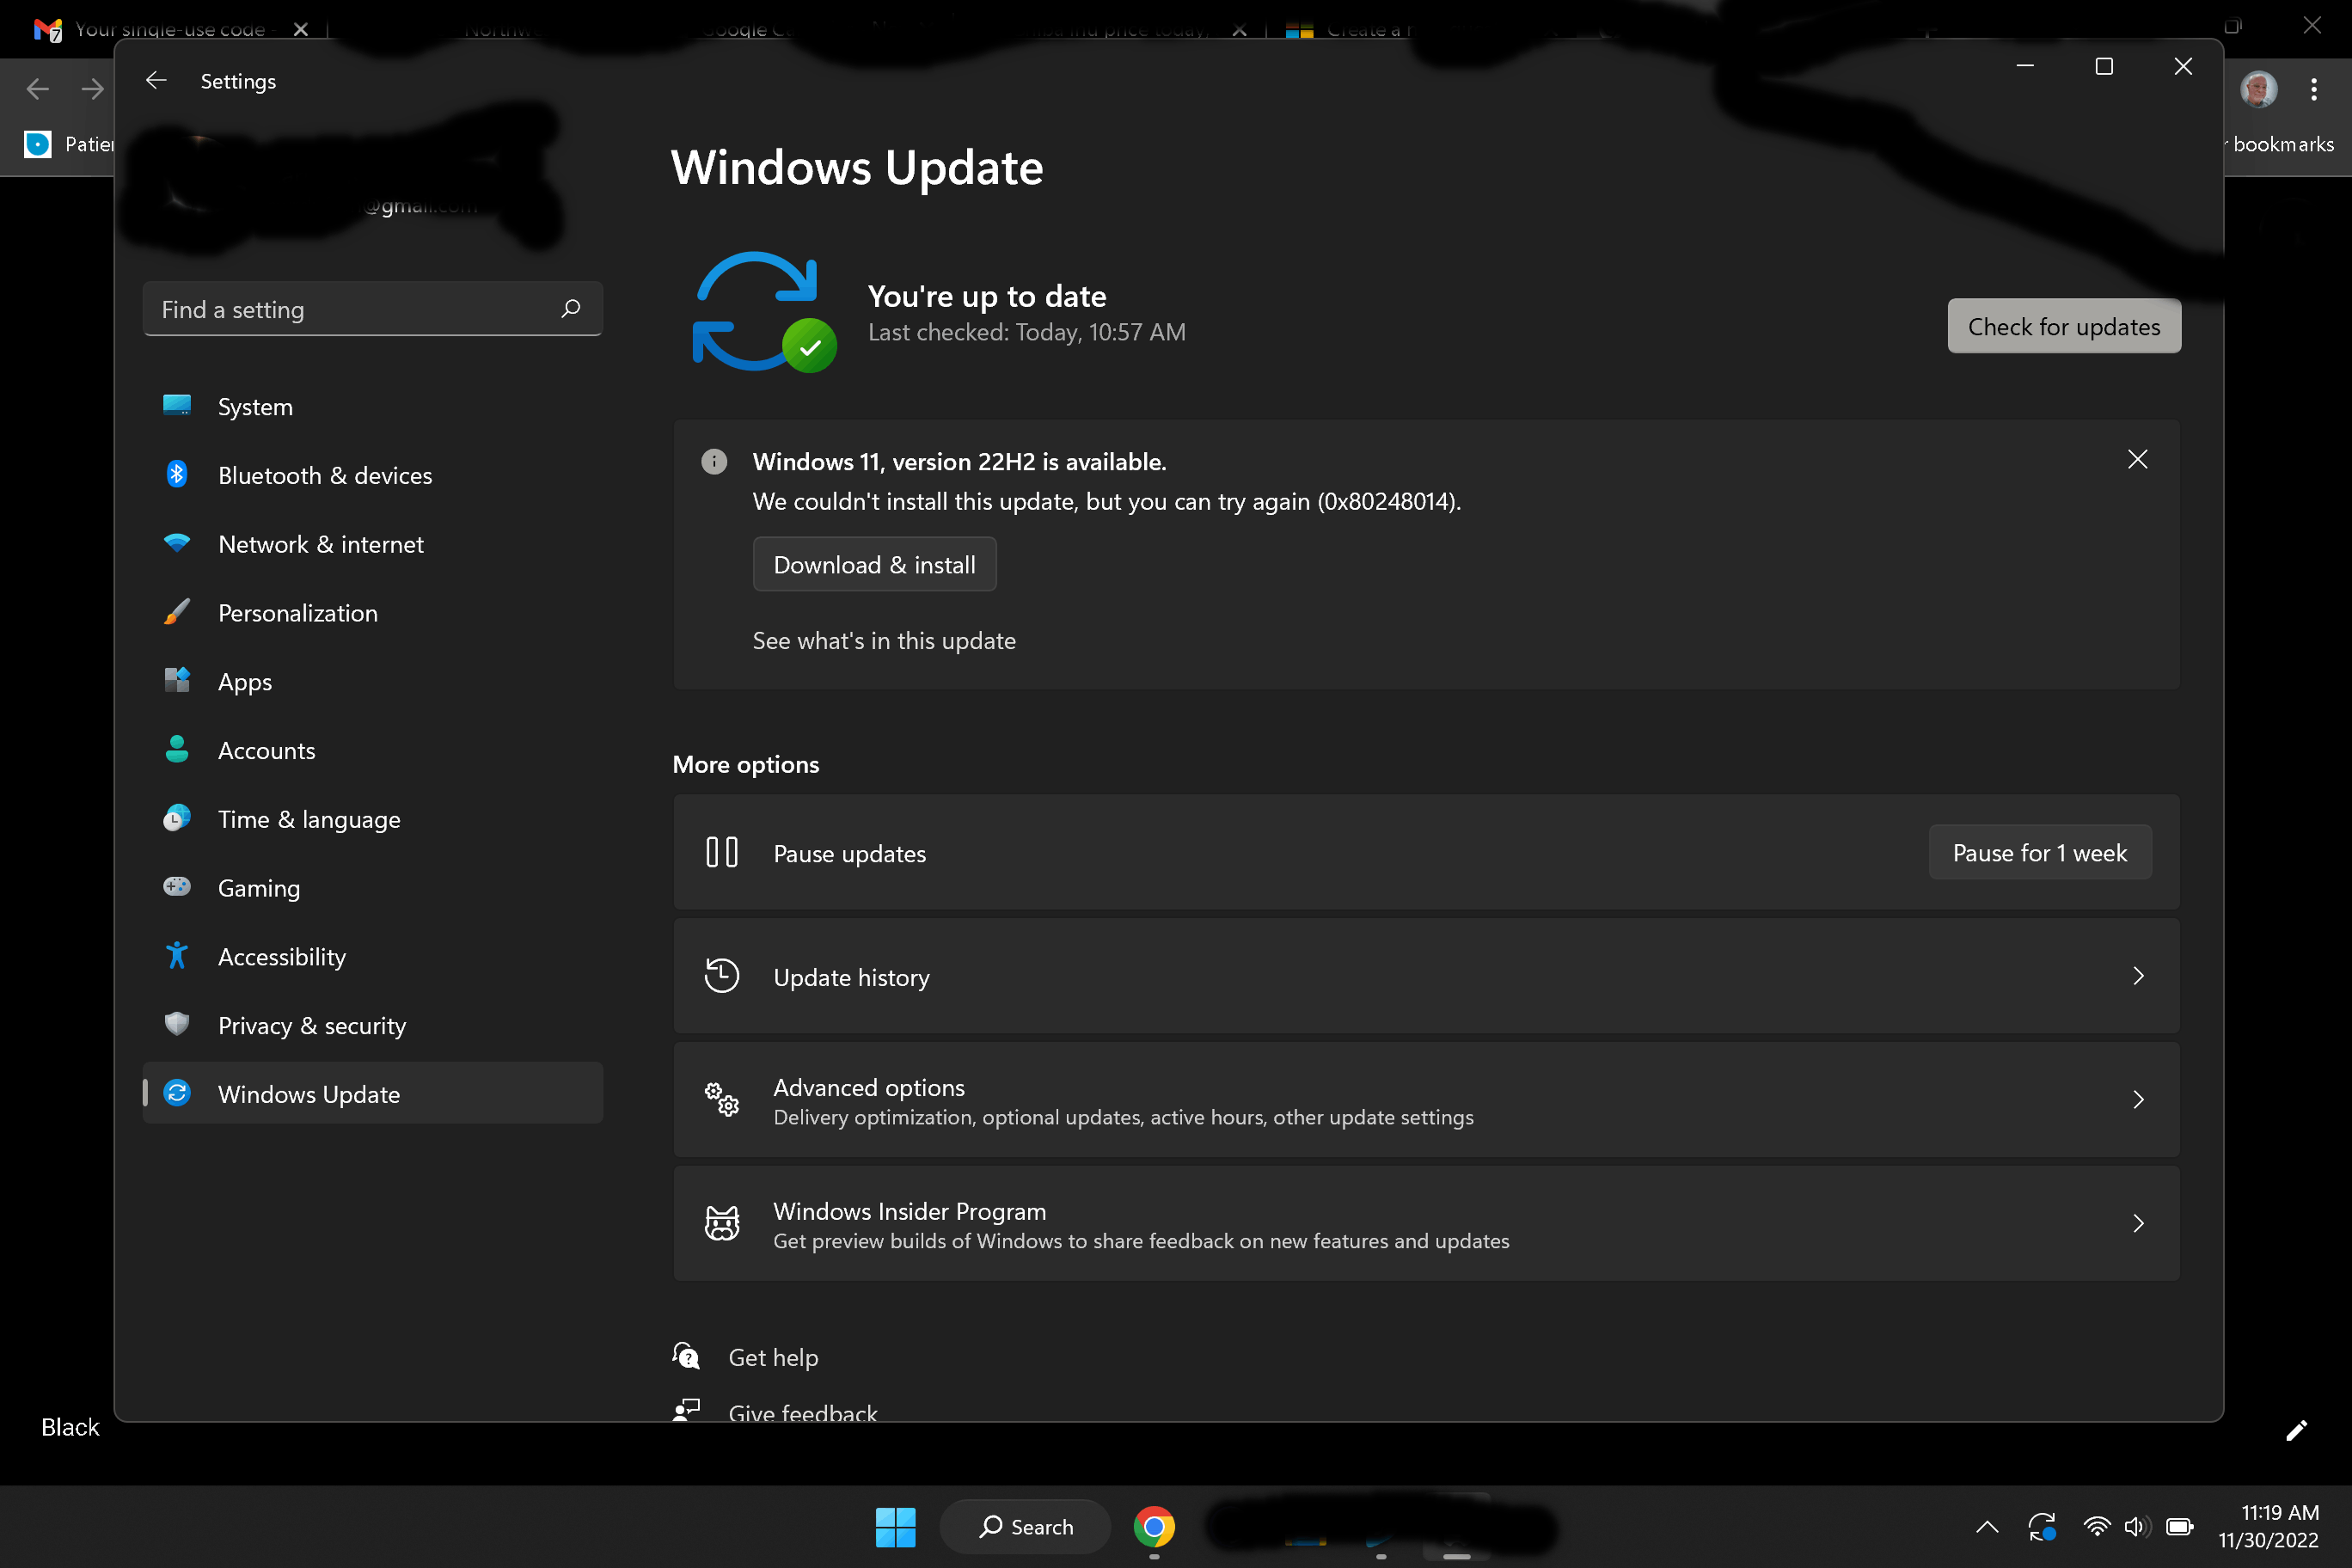Open the Gaming settings category

click(x=258, y=888)
